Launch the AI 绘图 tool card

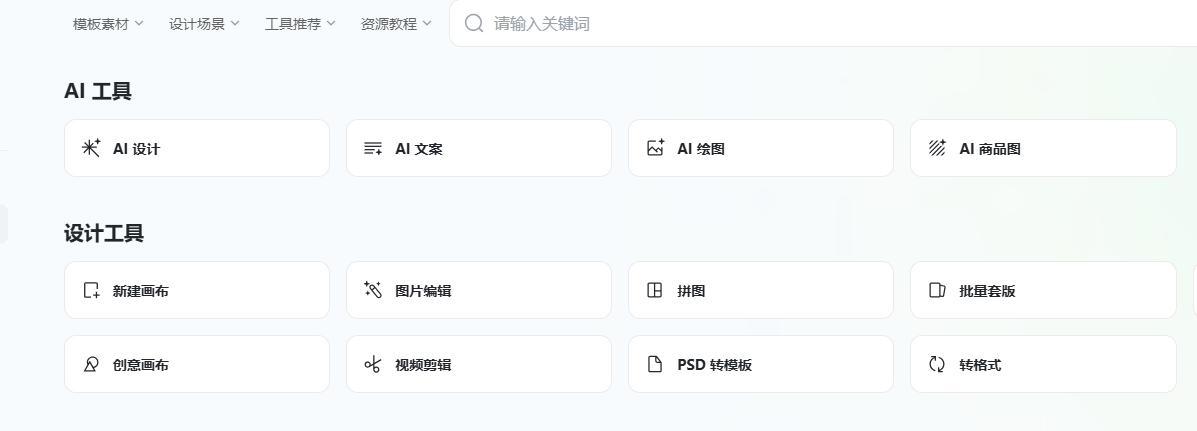point(760,148)
